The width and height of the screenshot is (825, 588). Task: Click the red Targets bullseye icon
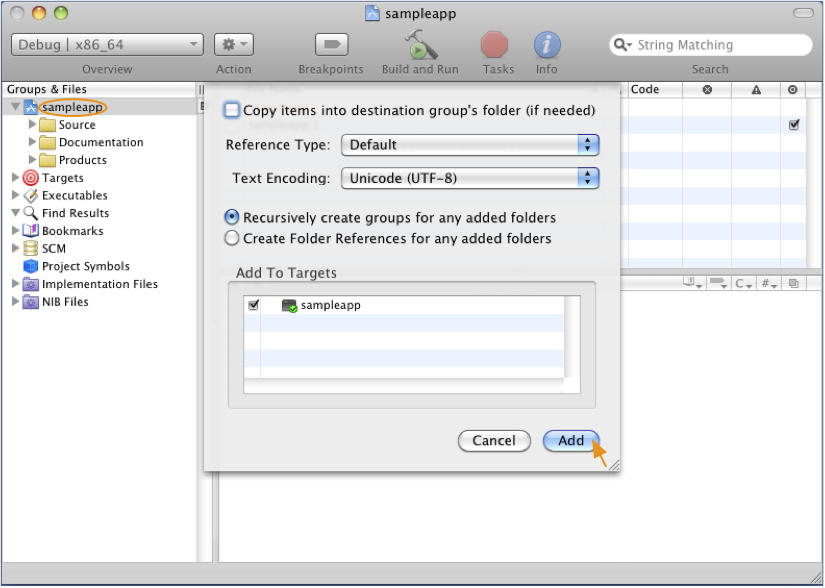pos(31,178)
